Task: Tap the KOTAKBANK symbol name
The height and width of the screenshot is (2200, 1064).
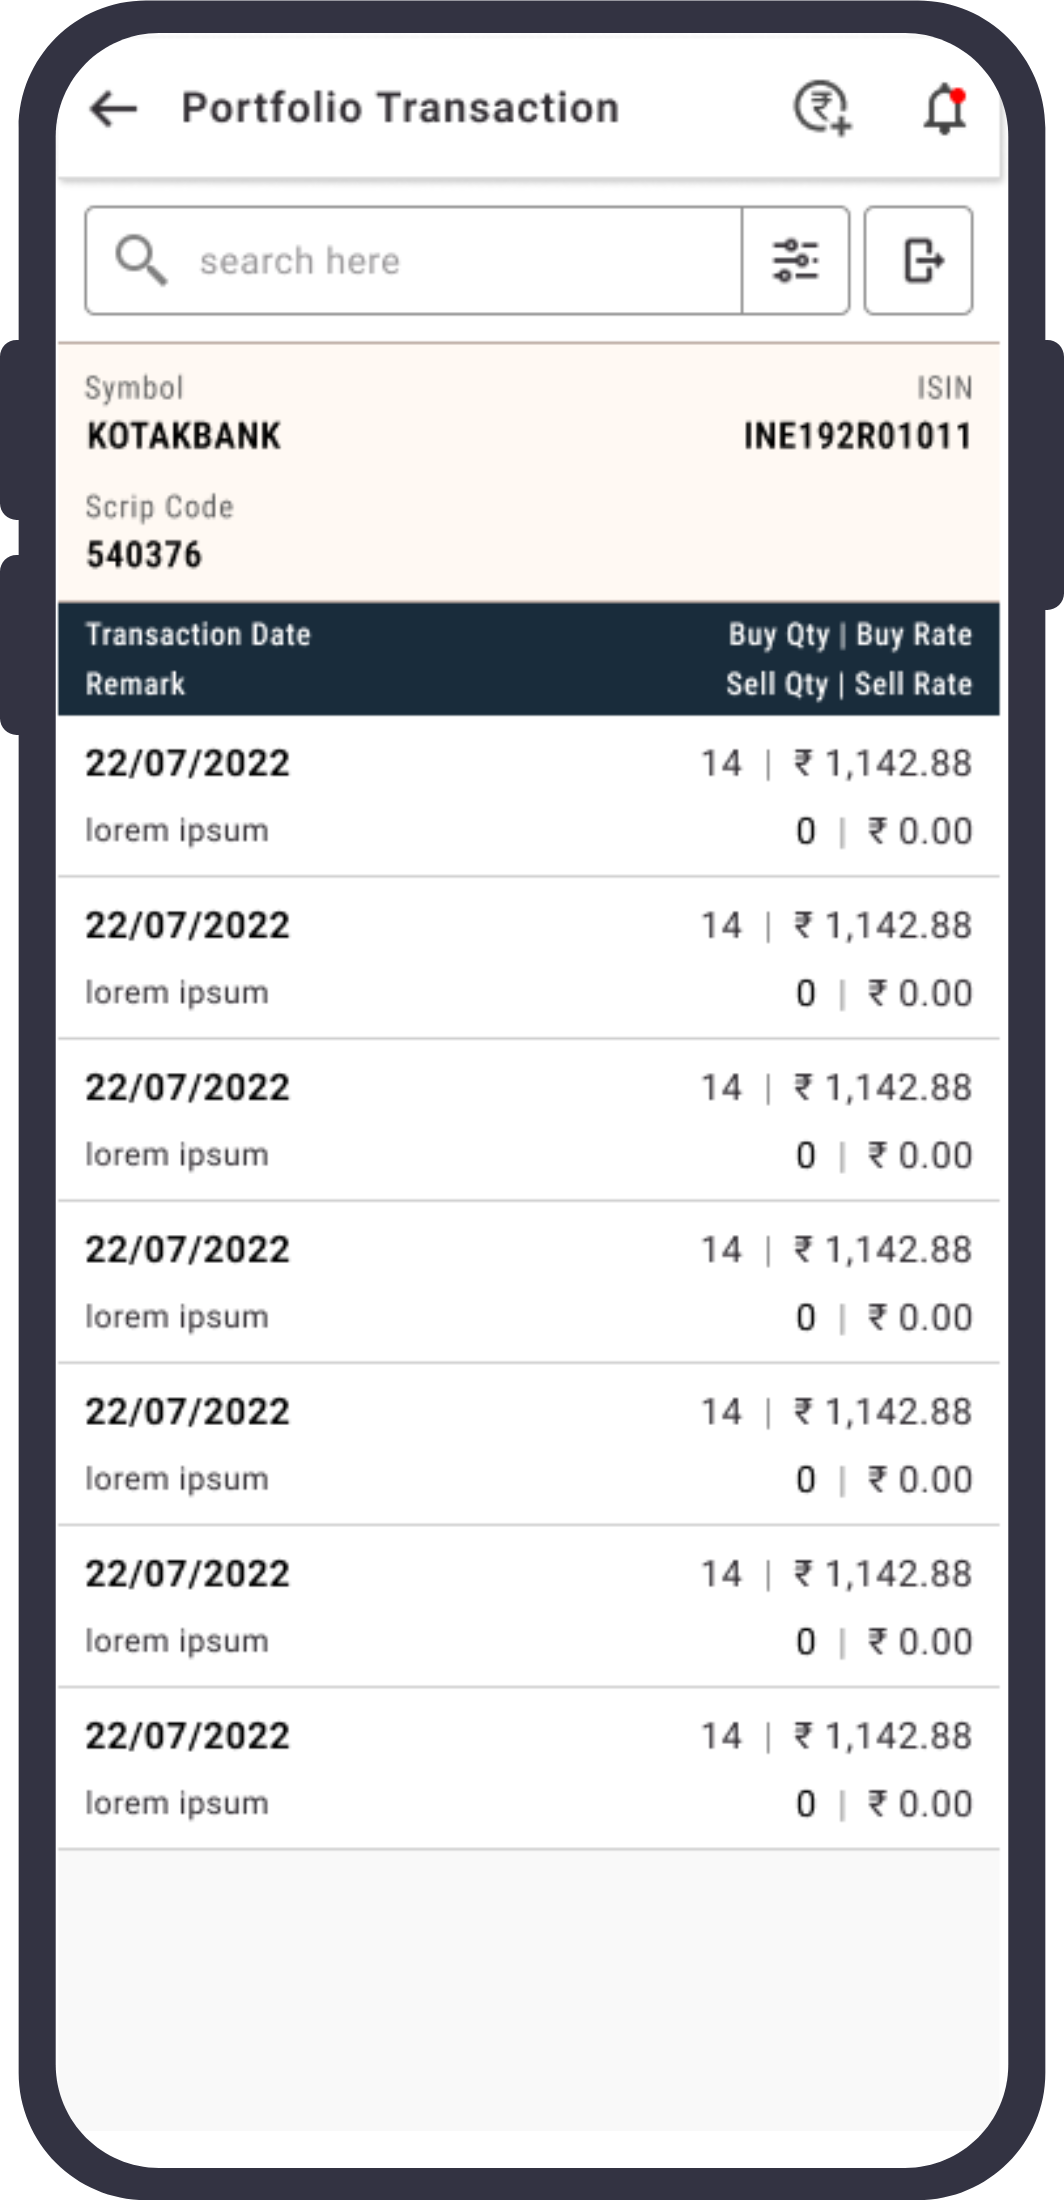Action: click(184, 436)
